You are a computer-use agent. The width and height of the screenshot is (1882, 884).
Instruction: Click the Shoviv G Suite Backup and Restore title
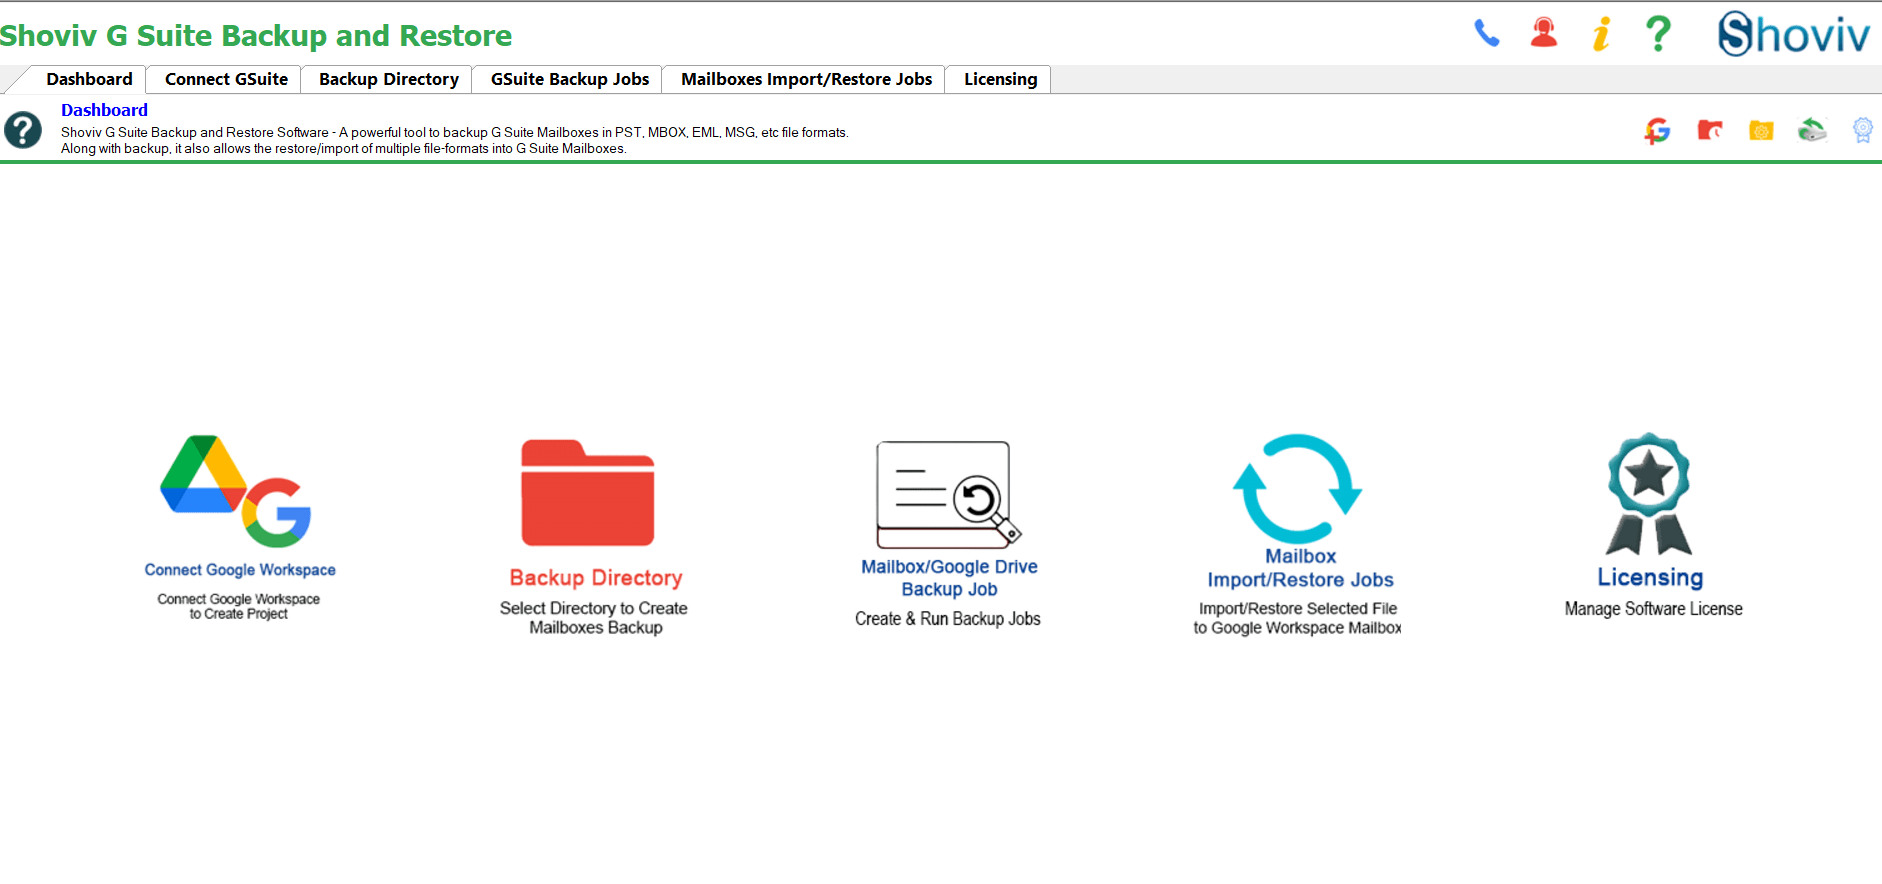pos(256,36)
